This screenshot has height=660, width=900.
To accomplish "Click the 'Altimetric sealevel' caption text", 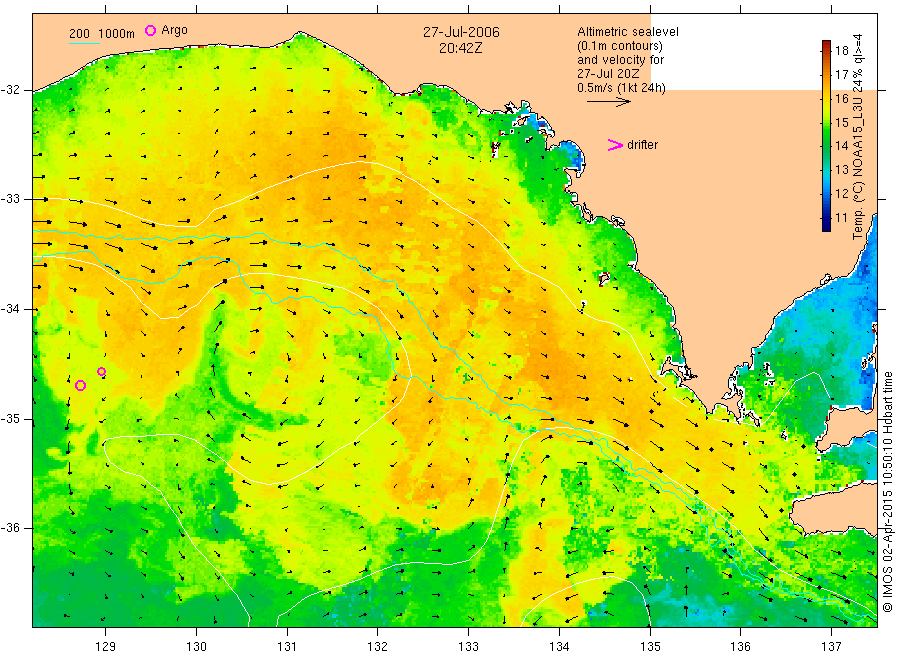I will pos(628,32).
